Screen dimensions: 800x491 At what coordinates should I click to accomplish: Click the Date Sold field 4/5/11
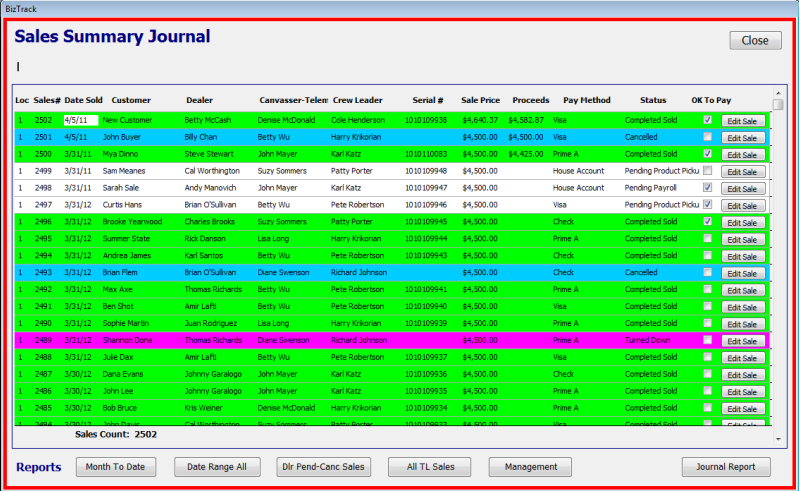pos(81,120)
